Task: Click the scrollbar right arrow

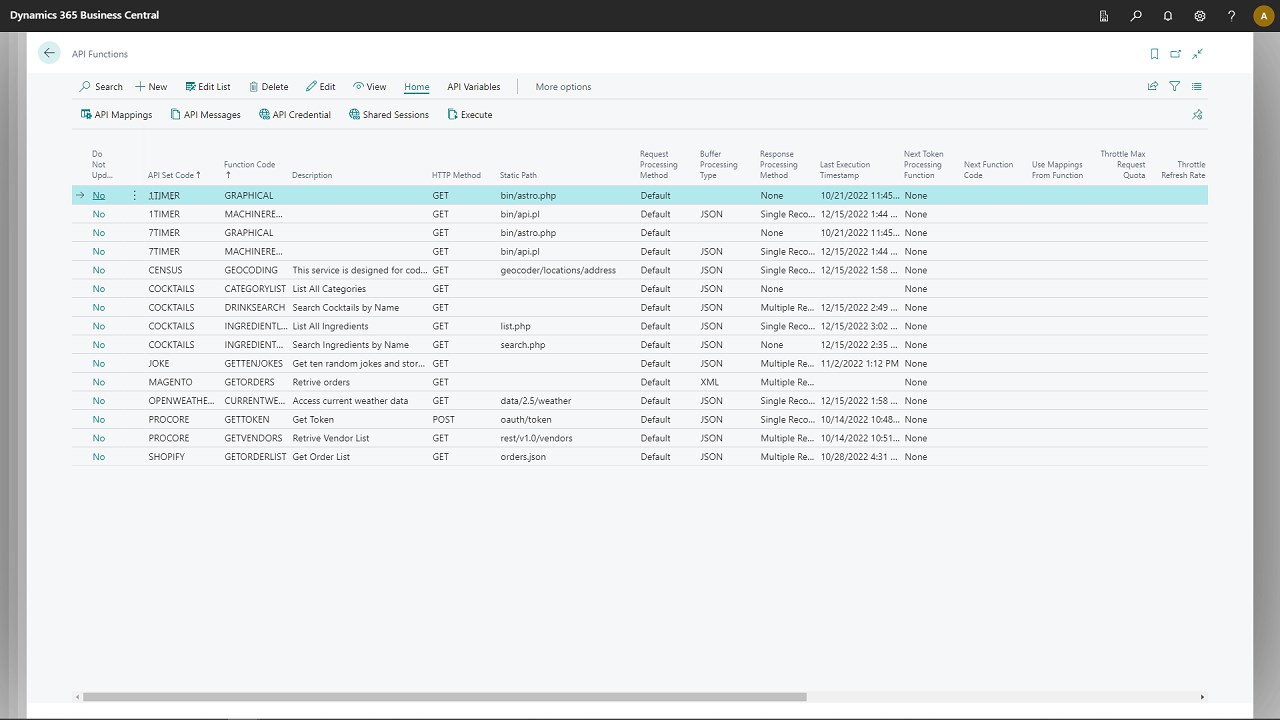Action: point(1202,697)
